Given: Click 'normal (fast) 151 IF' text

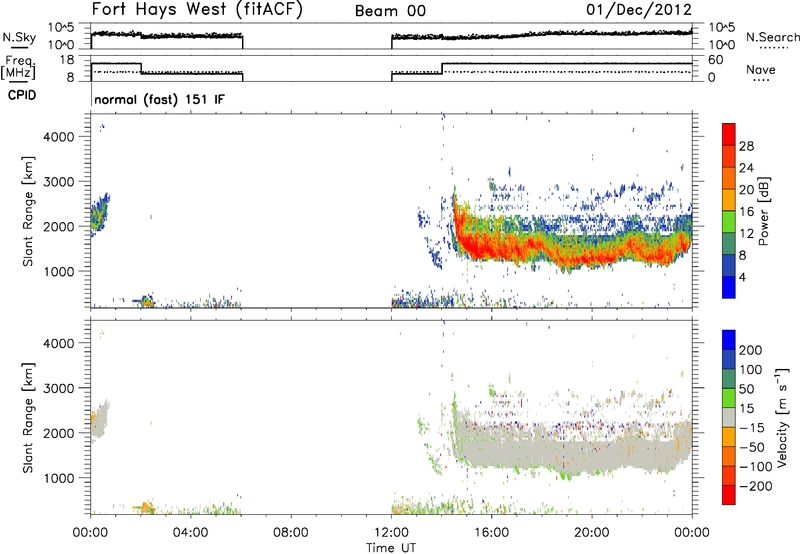Looking at the screenshot, I should (x=159, y=99).
